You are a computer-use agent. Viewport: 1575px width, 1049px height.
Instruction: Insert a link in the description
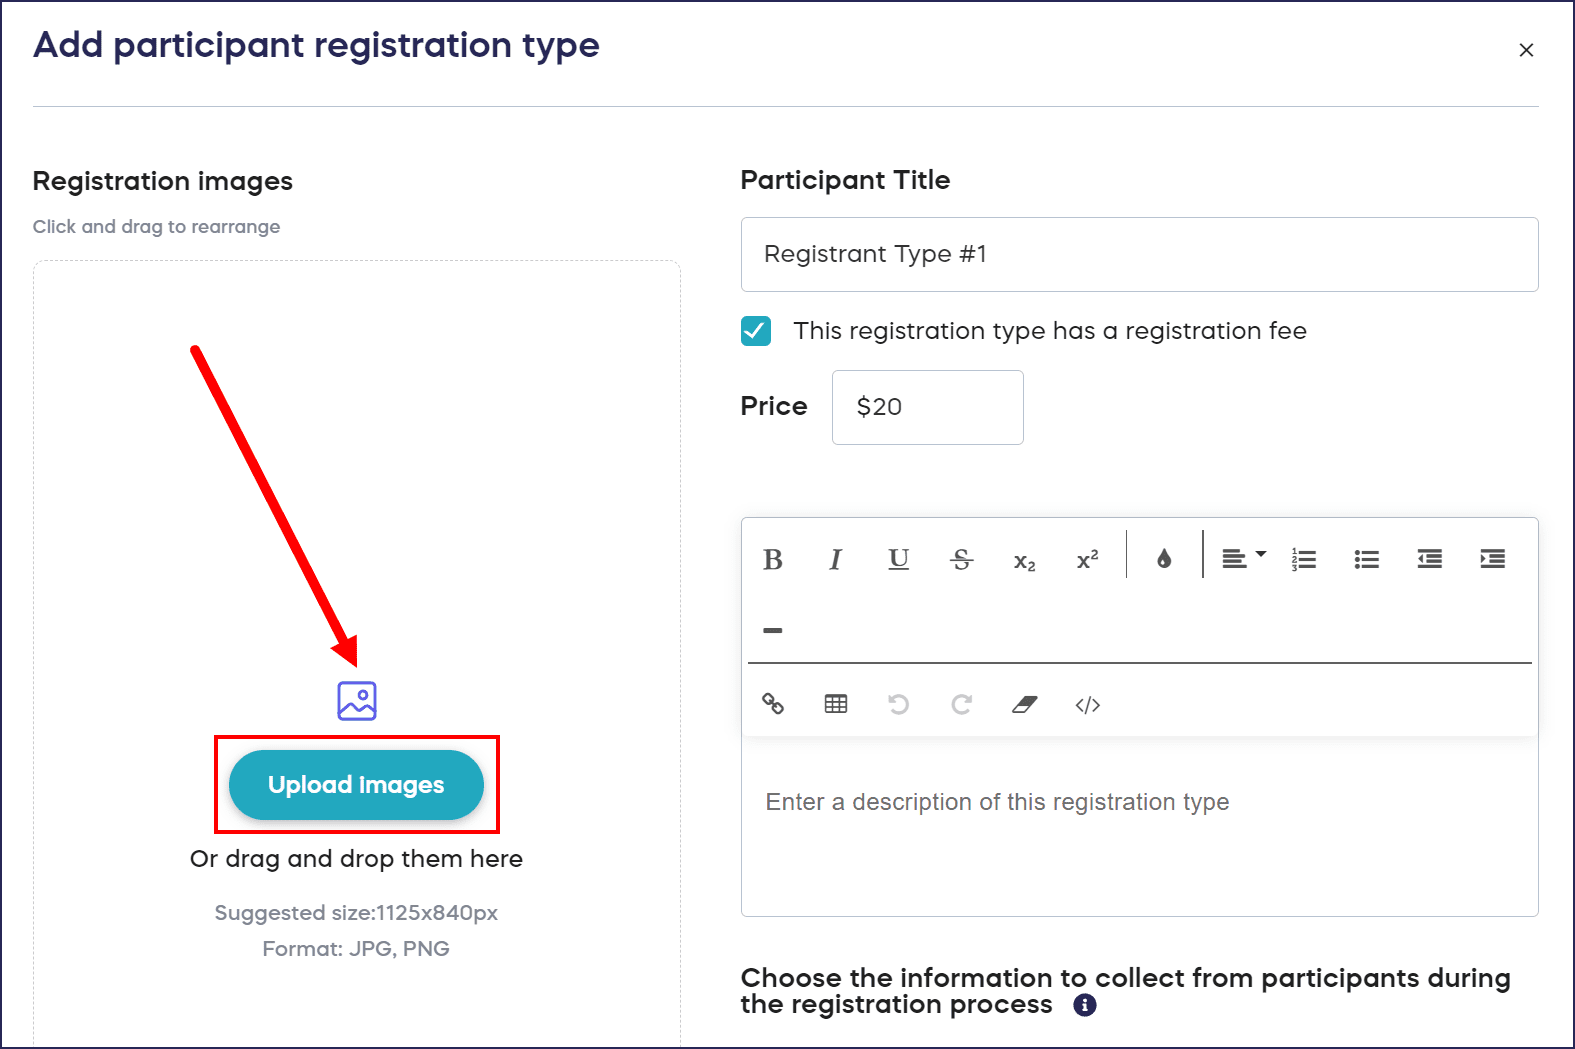click(x=773, y=704)
